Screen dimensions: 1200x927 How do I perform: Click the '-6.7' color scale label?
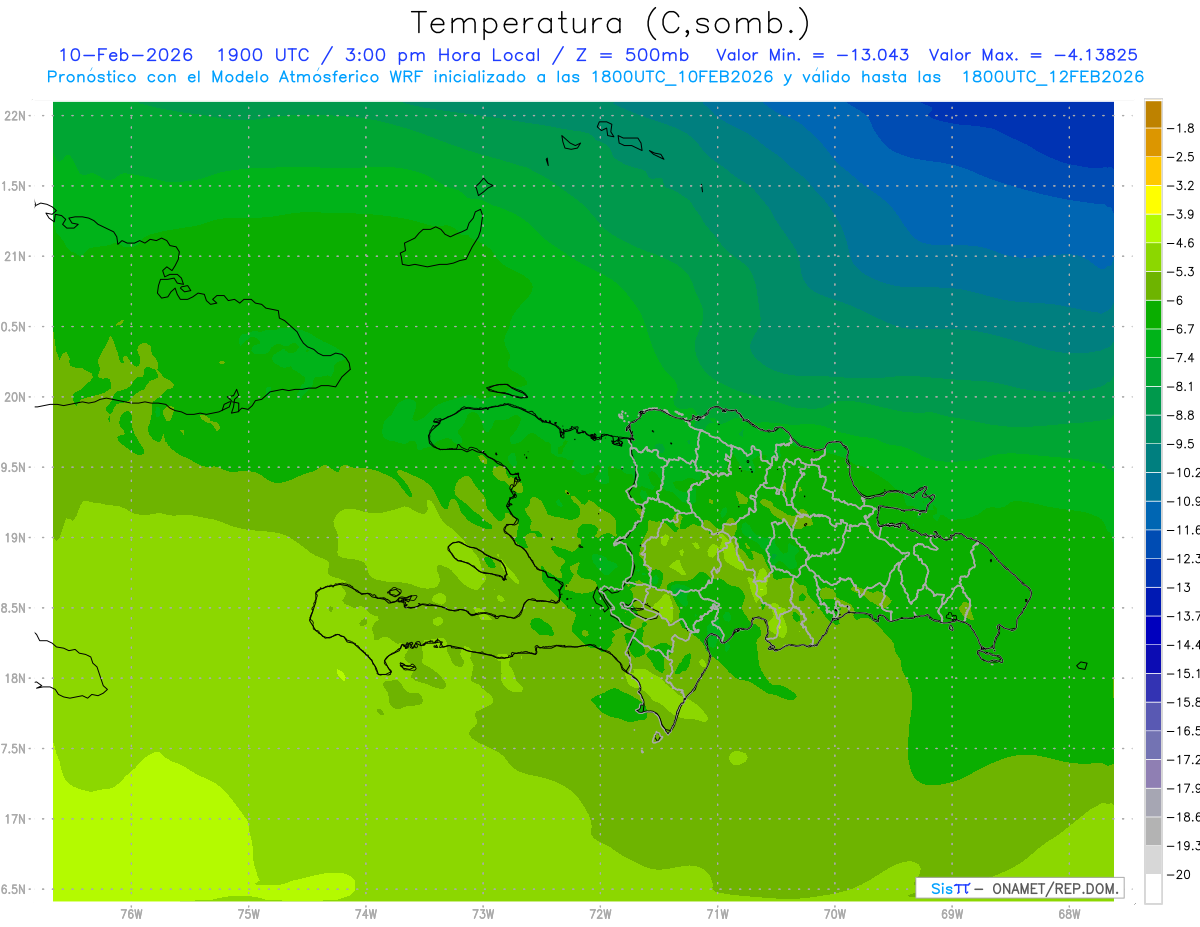point(1181,329)
